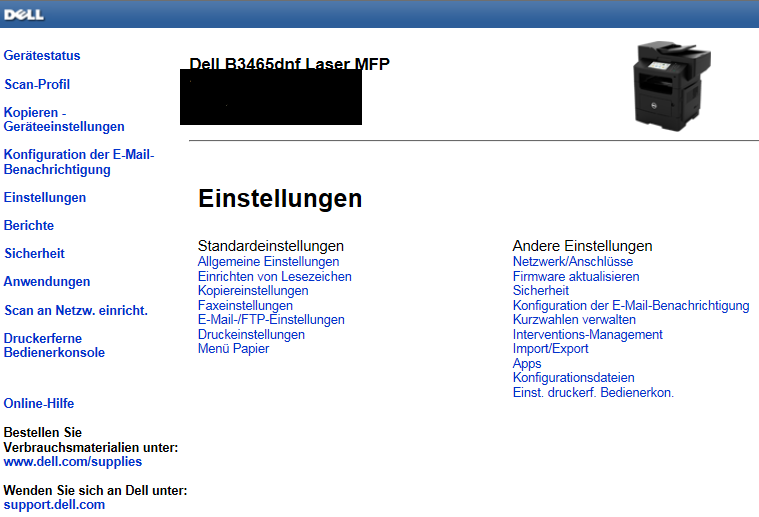Open Konfiguration der E-Mail-Benachrichtigung under Andere Einstellungen

coord(631,305)
